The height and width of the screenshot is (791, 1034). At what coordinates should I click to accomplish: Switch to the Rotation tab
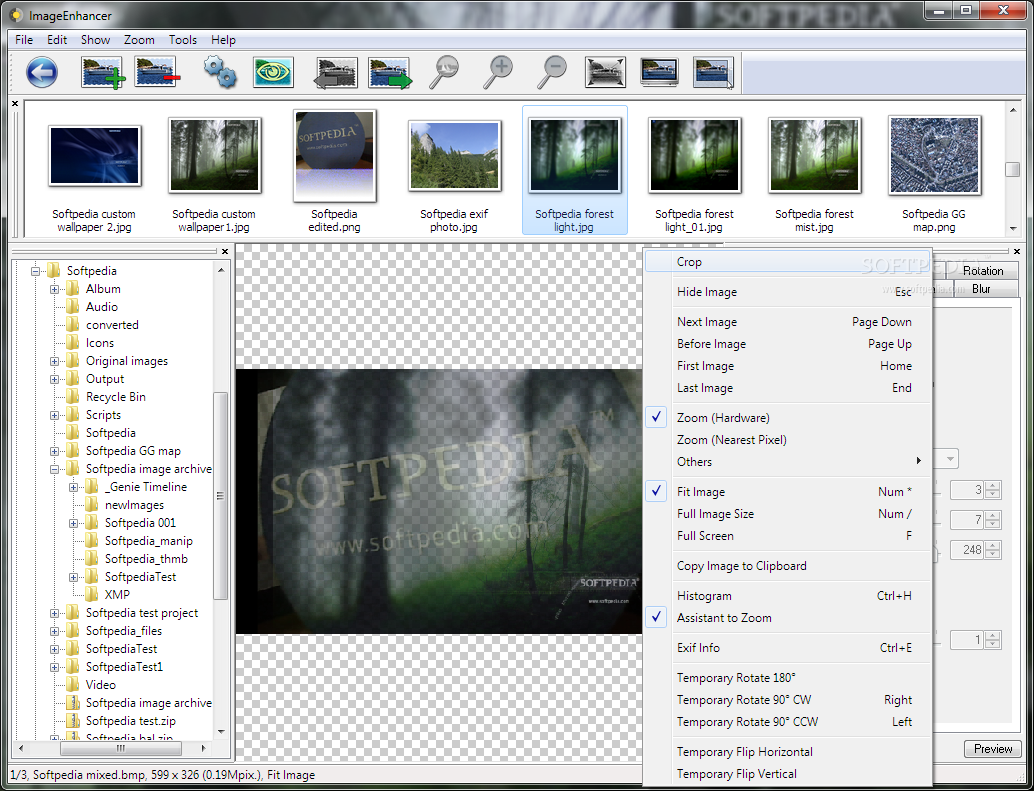point(982,271)
